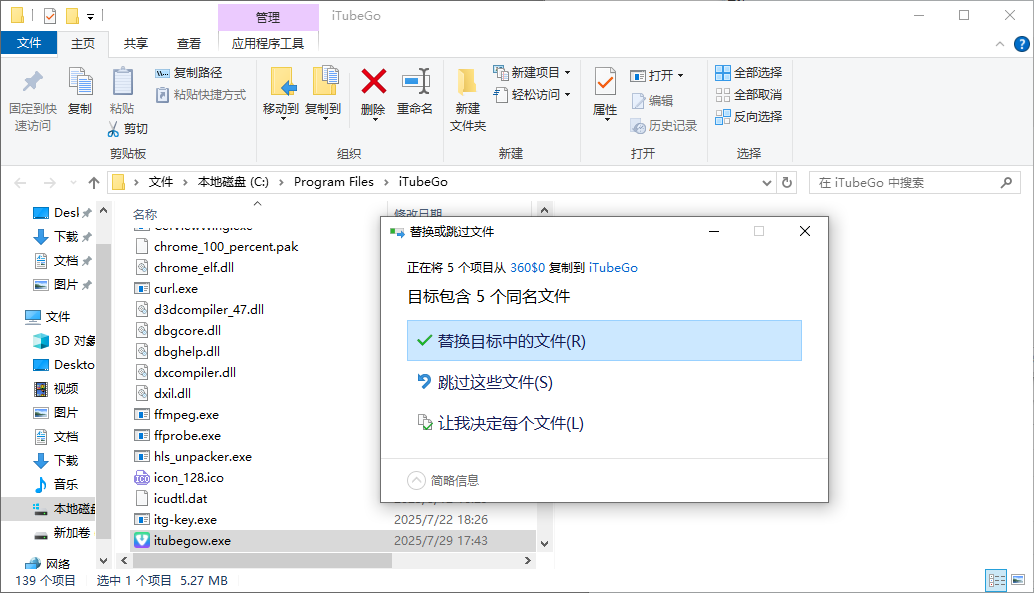The height and width of the screenshot is (593, 1034).
Task: Click the 编辑 edit button
Action: click(x=652, y=100)
